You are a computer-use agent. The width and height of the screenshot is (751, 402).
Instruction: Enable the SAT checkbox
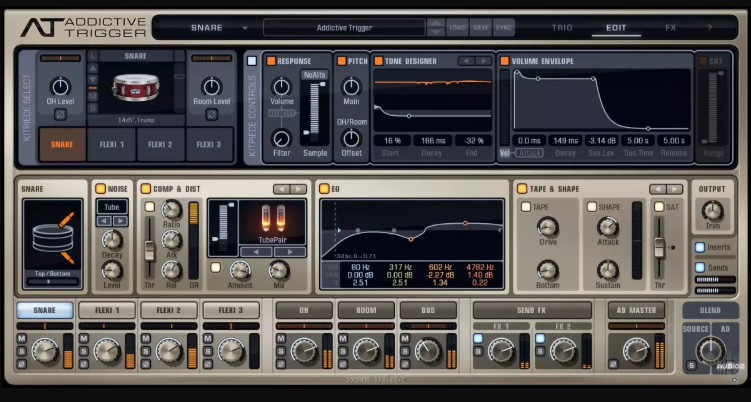click(x=660, y=207)
